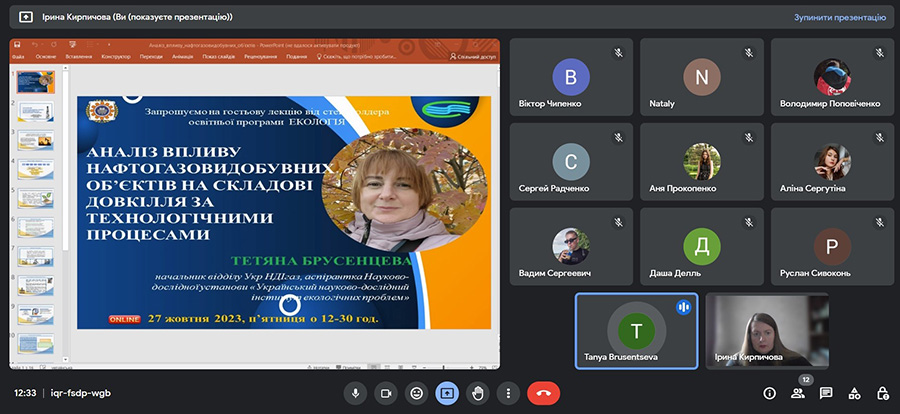Toggle the raise hand button
Screen dimensions: 900x414
(x=478, y=393)
